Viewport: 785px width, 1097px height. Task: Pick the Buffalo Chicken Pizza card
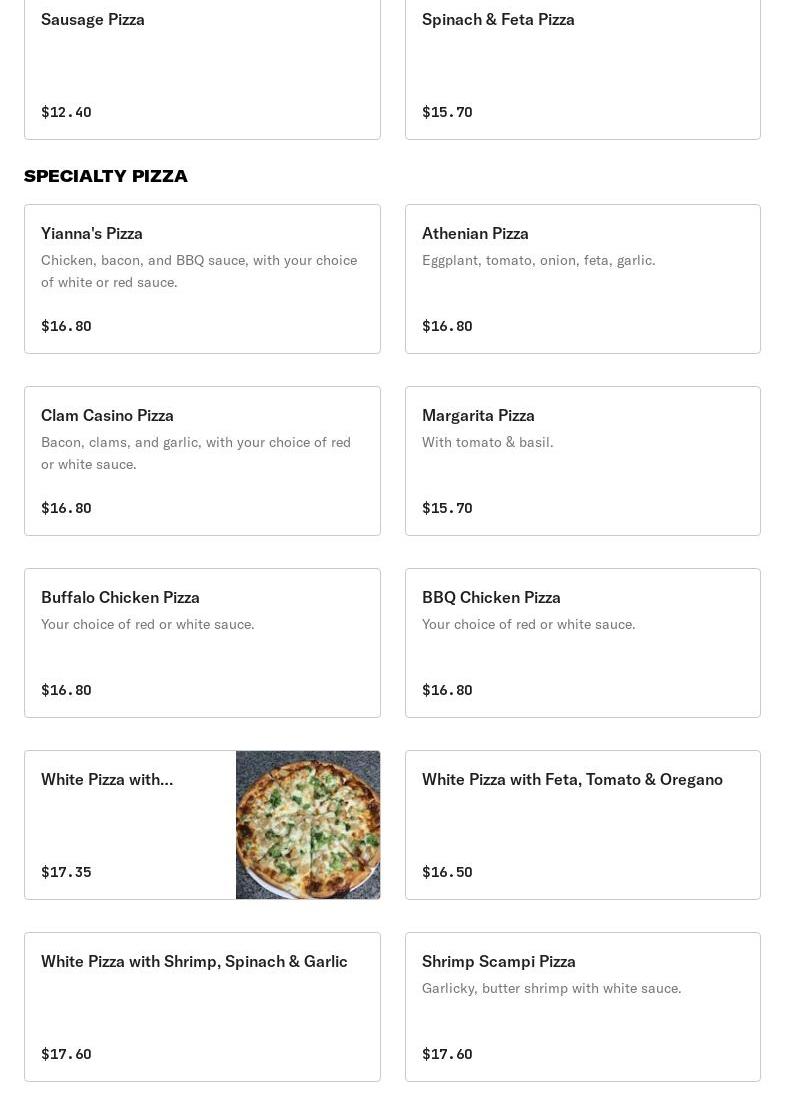point(120,598)
